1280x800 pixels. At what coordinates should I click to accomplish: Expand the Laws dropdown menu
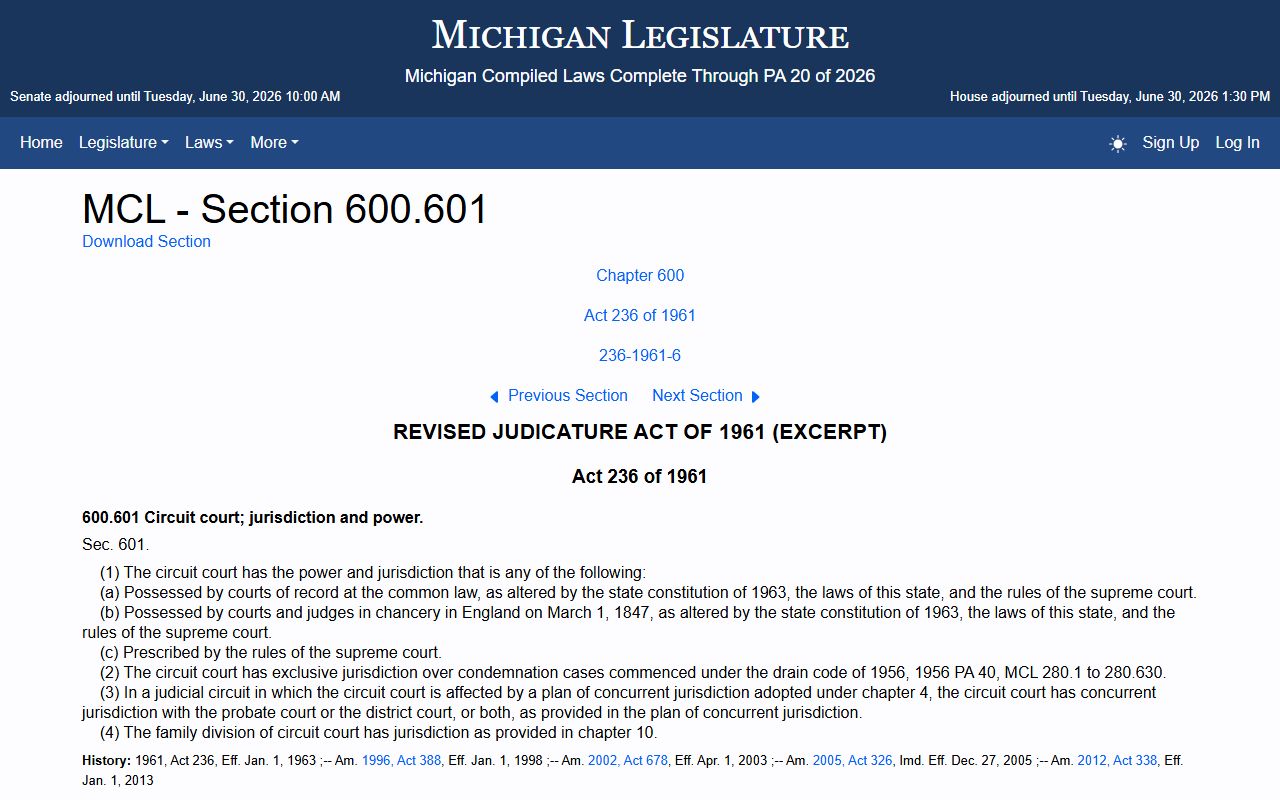pos(209,142)
